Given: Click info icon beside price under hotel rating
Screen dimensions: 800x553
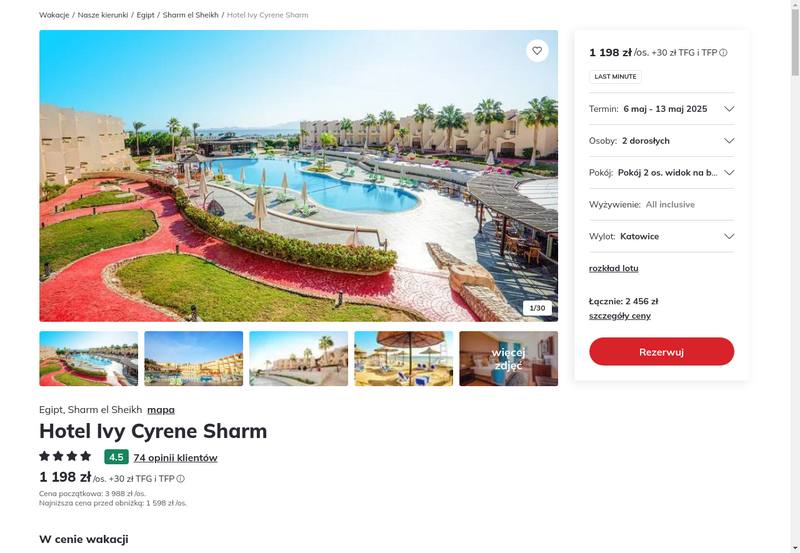Looking at the screenshot, I should point(181,479).
